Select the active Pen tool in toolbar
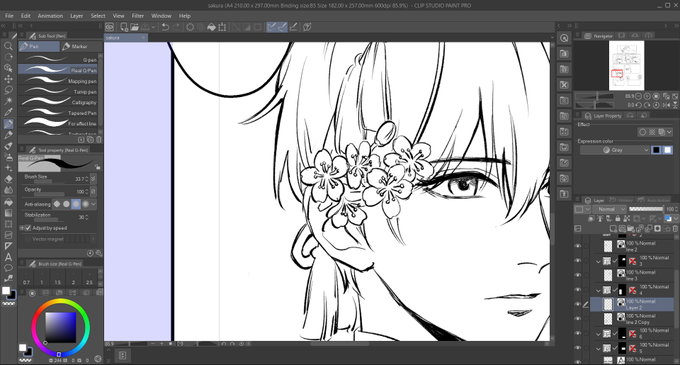This screenshot has height=365, width=680. (x=8, y=124)
